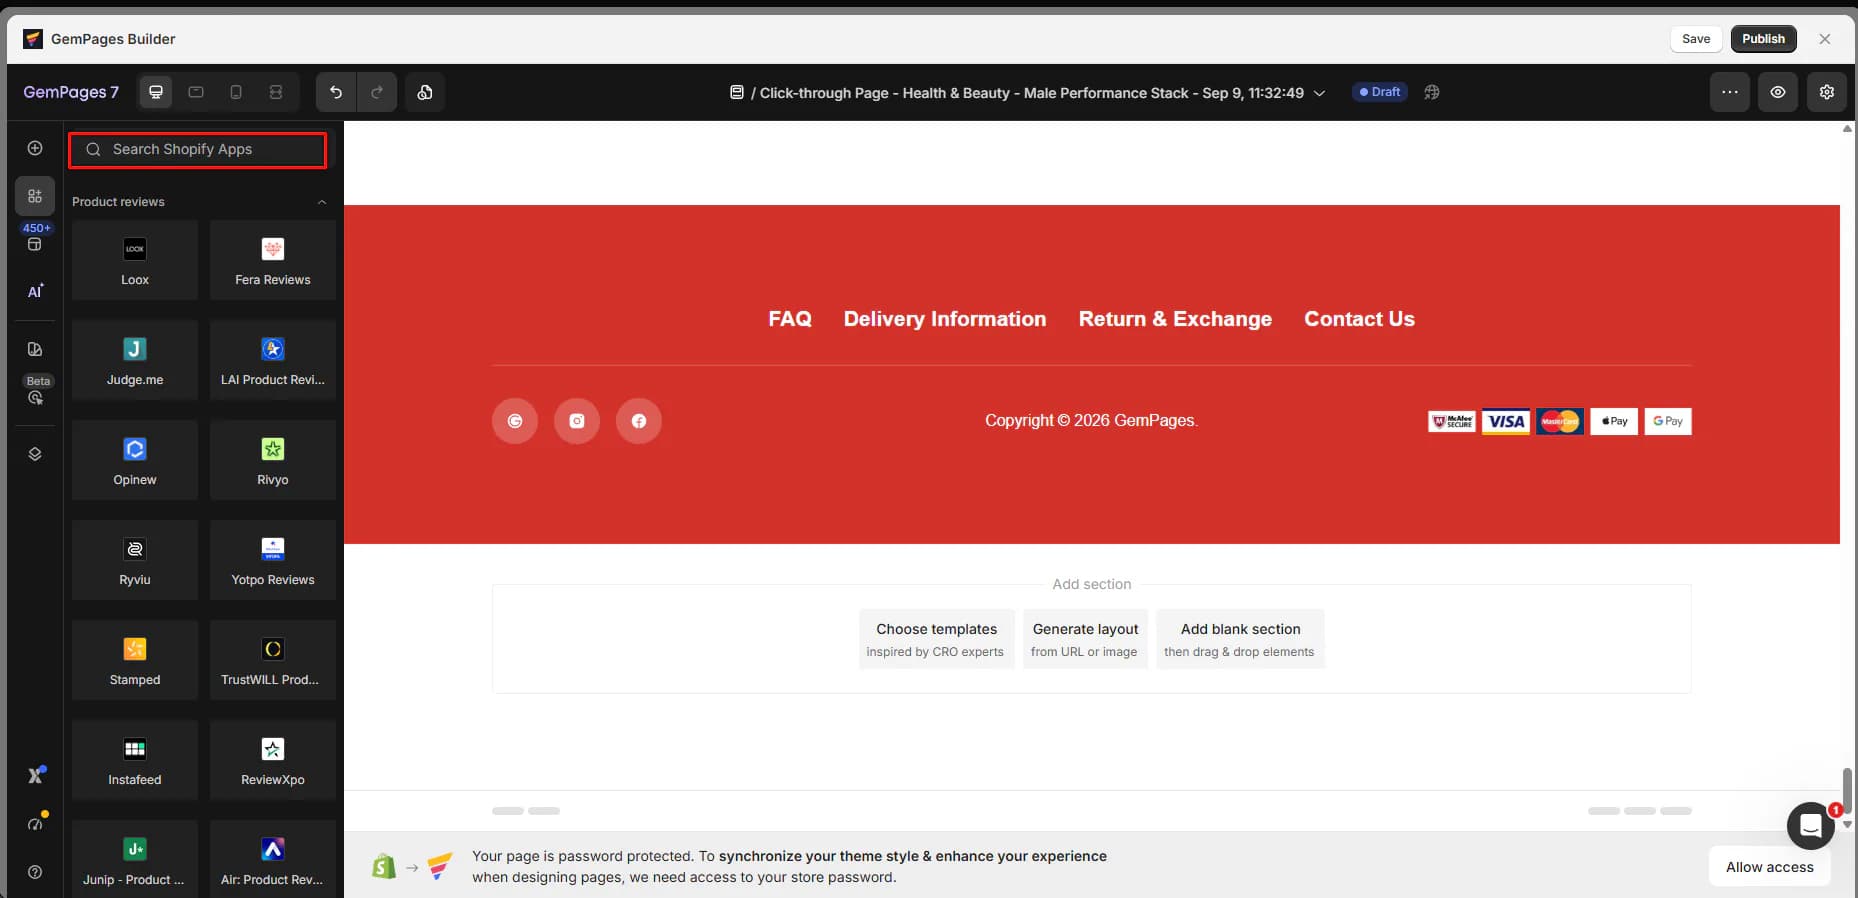The width and height of the screenshot is (1858, 898).
Task: Select the LAI Product Reviews app
Action: 273,360
